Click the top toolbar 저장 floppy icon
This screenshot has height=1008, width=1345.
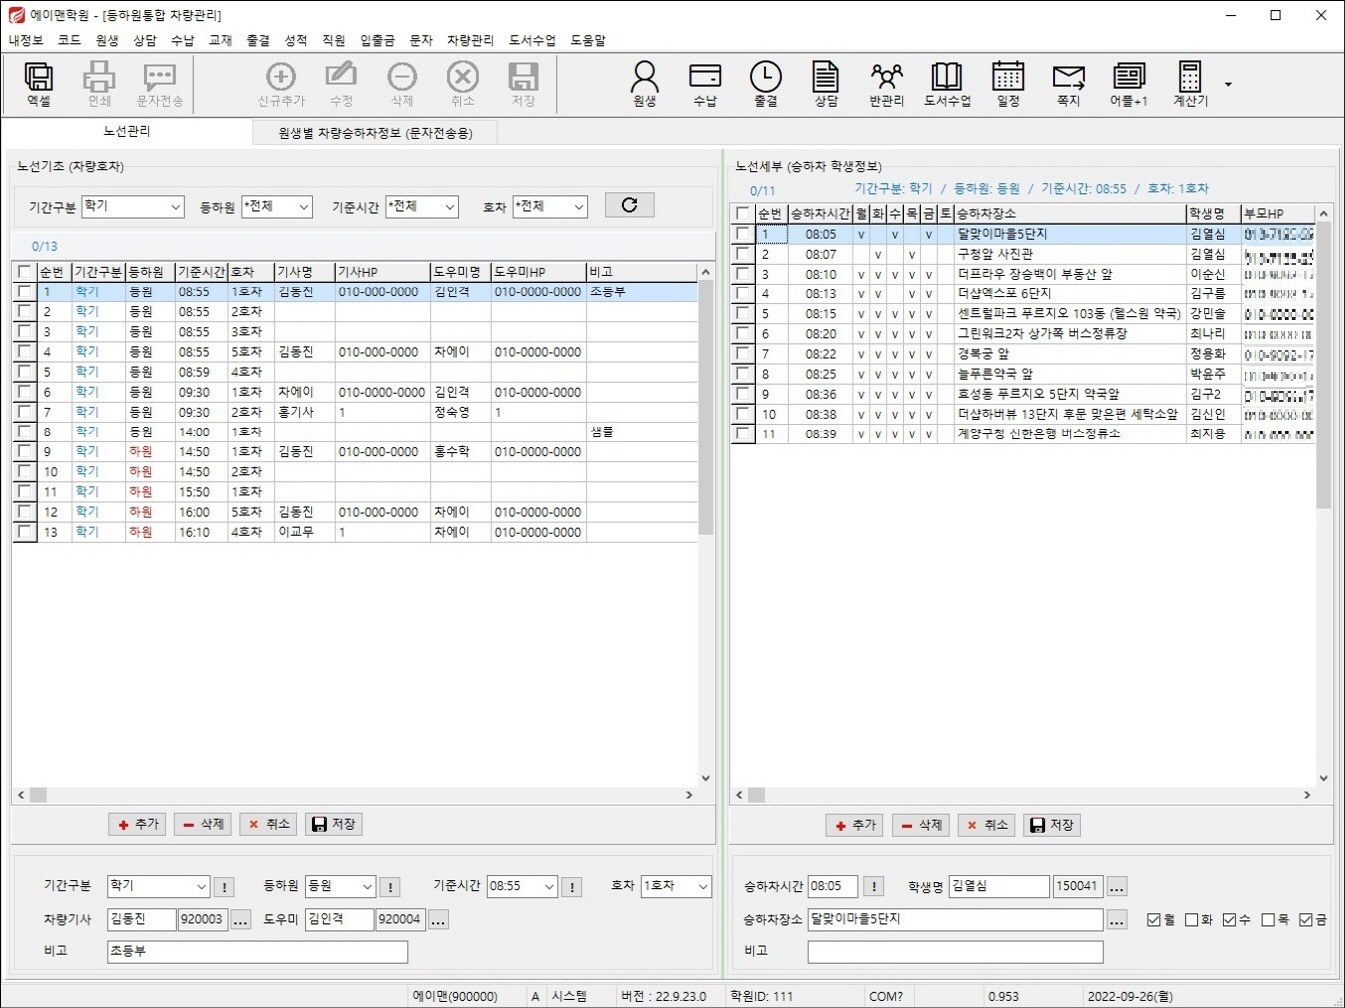523,84
